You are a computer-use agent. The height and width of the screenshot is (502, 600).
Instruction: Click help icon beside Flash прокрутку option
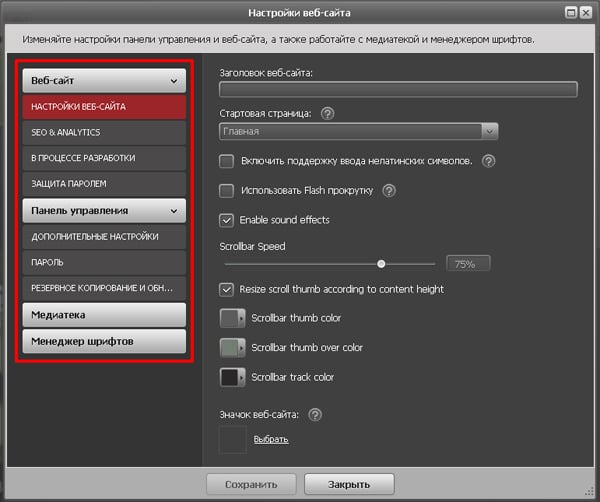(x=390, y=190)
